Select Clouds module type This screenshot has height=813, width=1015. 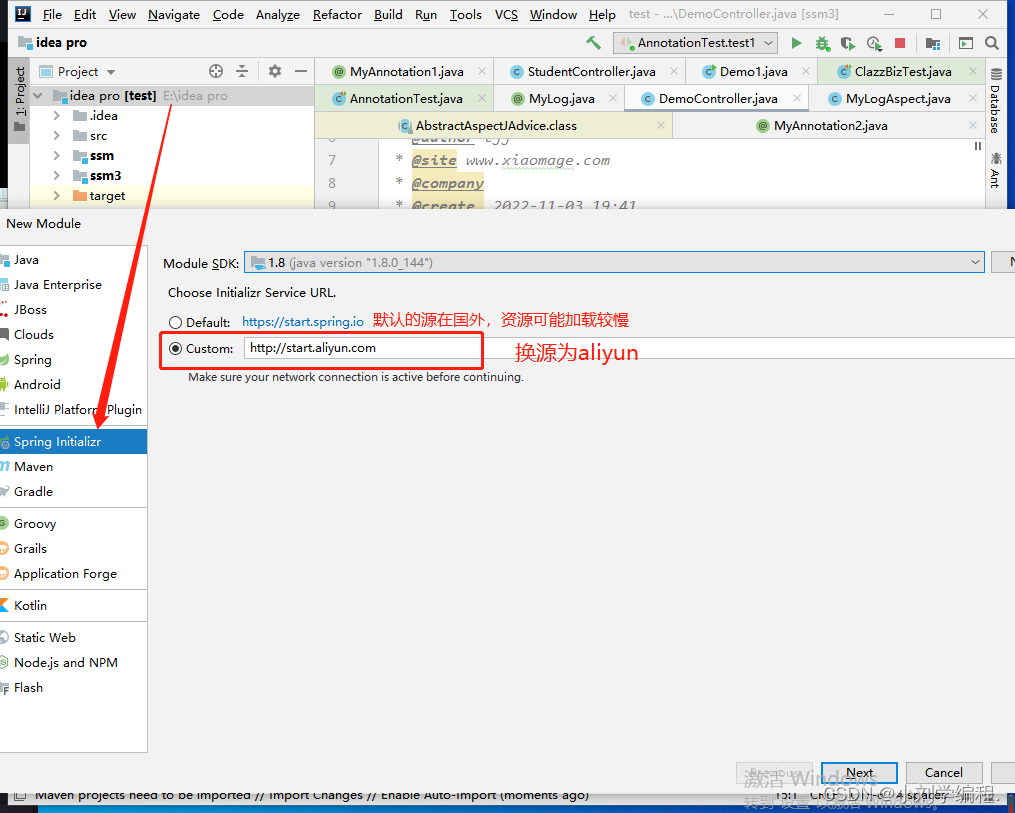73,335
